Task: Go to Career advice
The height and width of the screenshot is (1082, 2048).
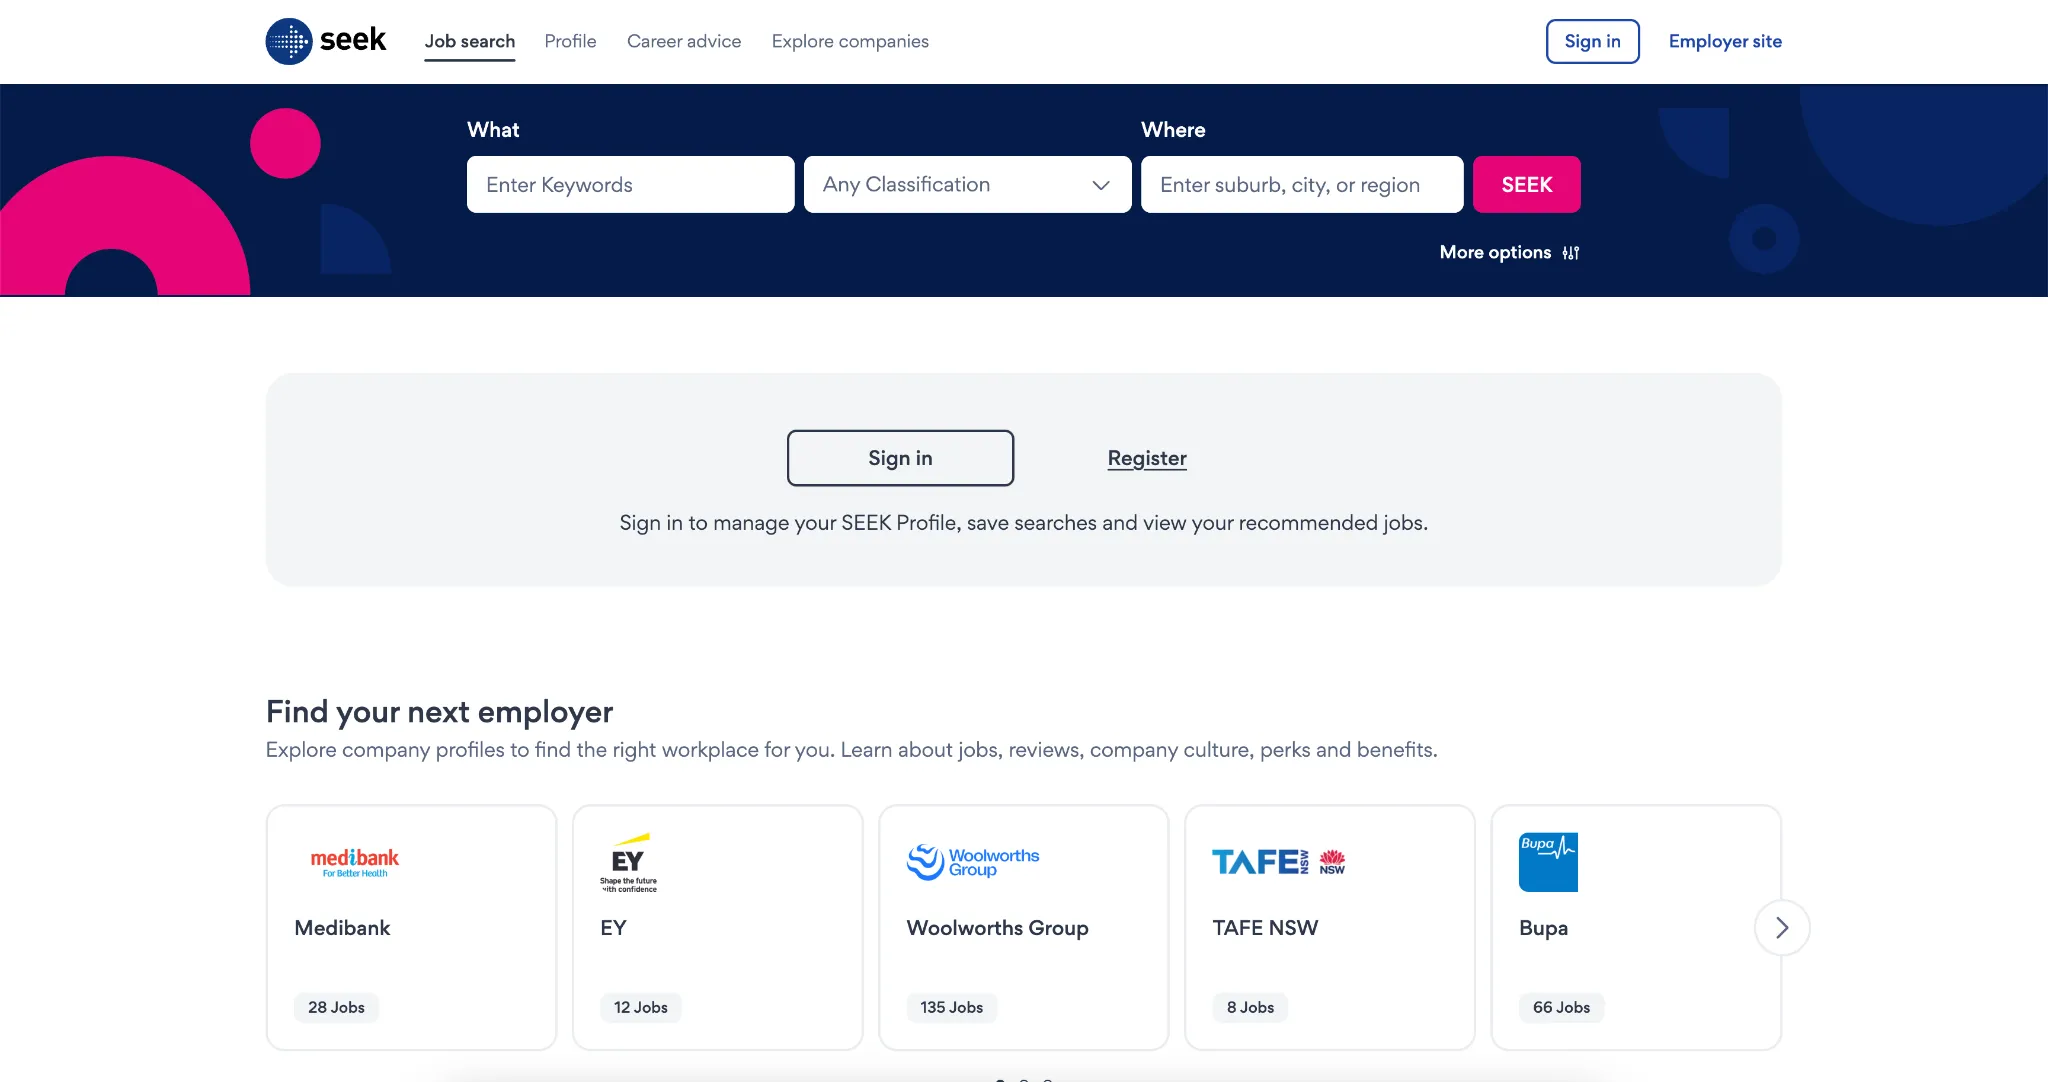Action: [x=684, y=41]
